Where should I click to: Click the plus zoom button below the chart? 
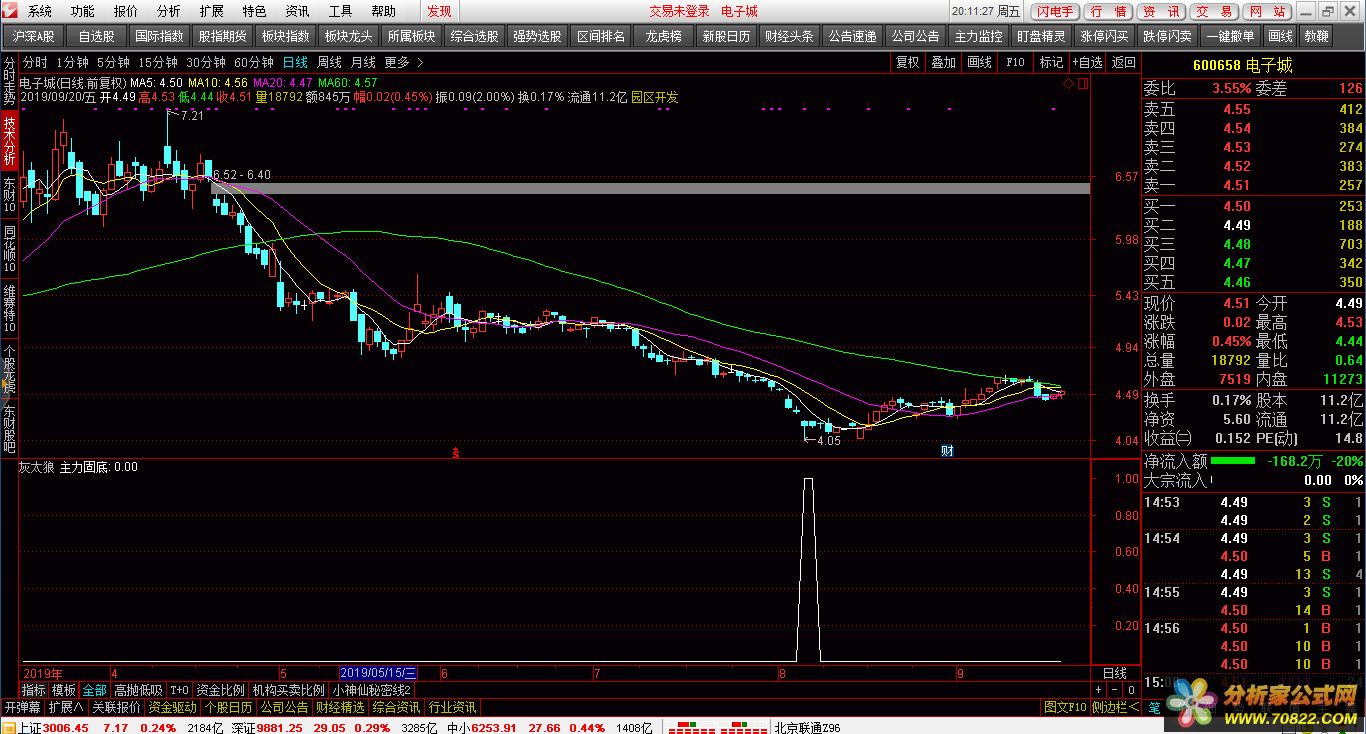[1098, 690]
